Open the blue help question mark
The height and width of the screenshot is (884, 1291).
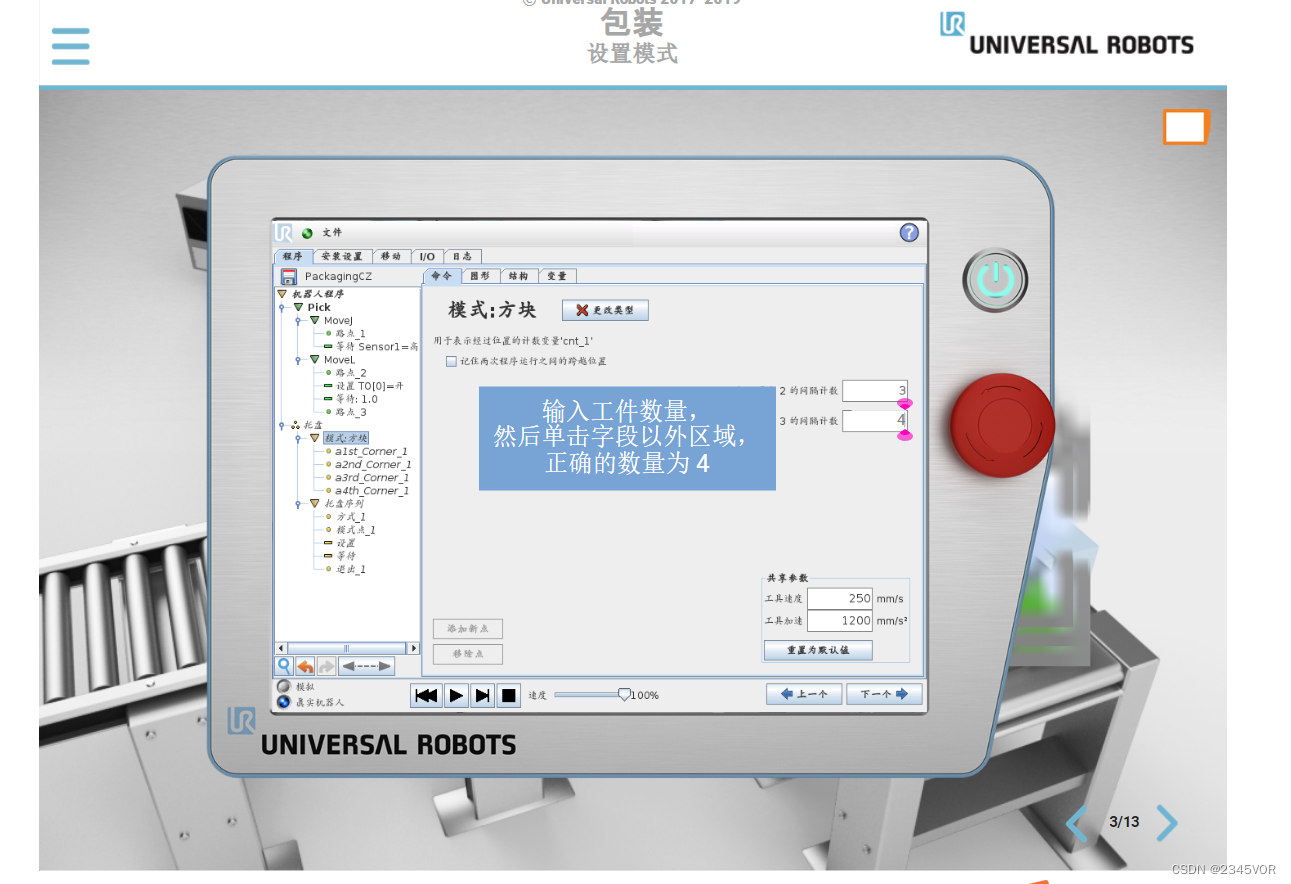[909, 232]
